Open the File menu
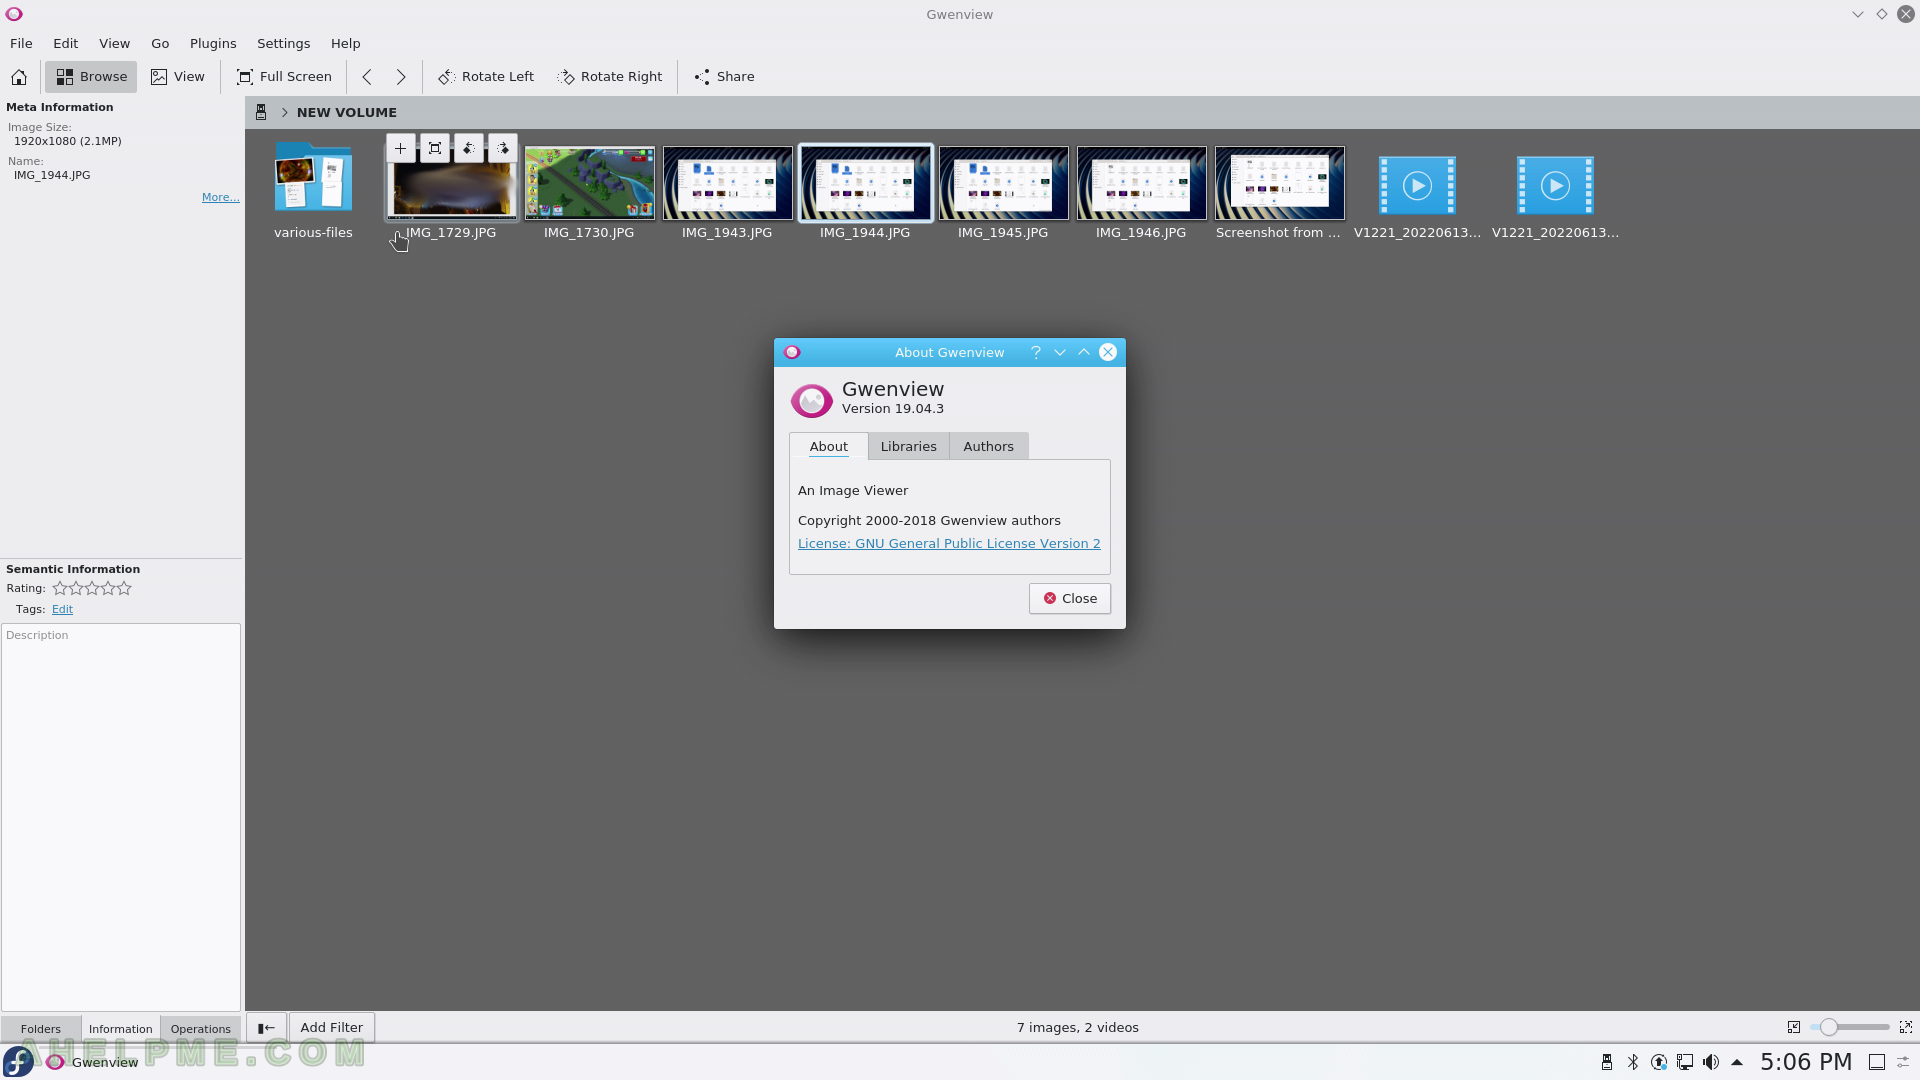 pos(21,43)
